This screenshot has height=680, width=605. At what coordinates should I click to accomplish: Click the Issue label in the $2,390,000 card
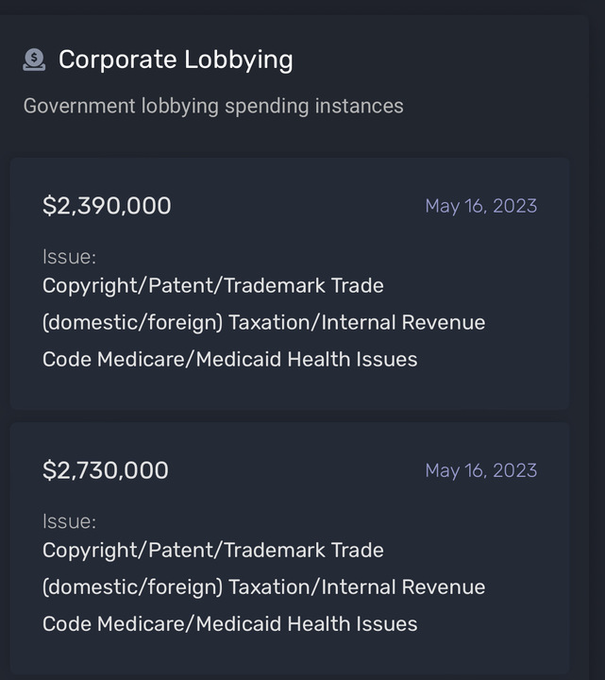pos(69,257)
